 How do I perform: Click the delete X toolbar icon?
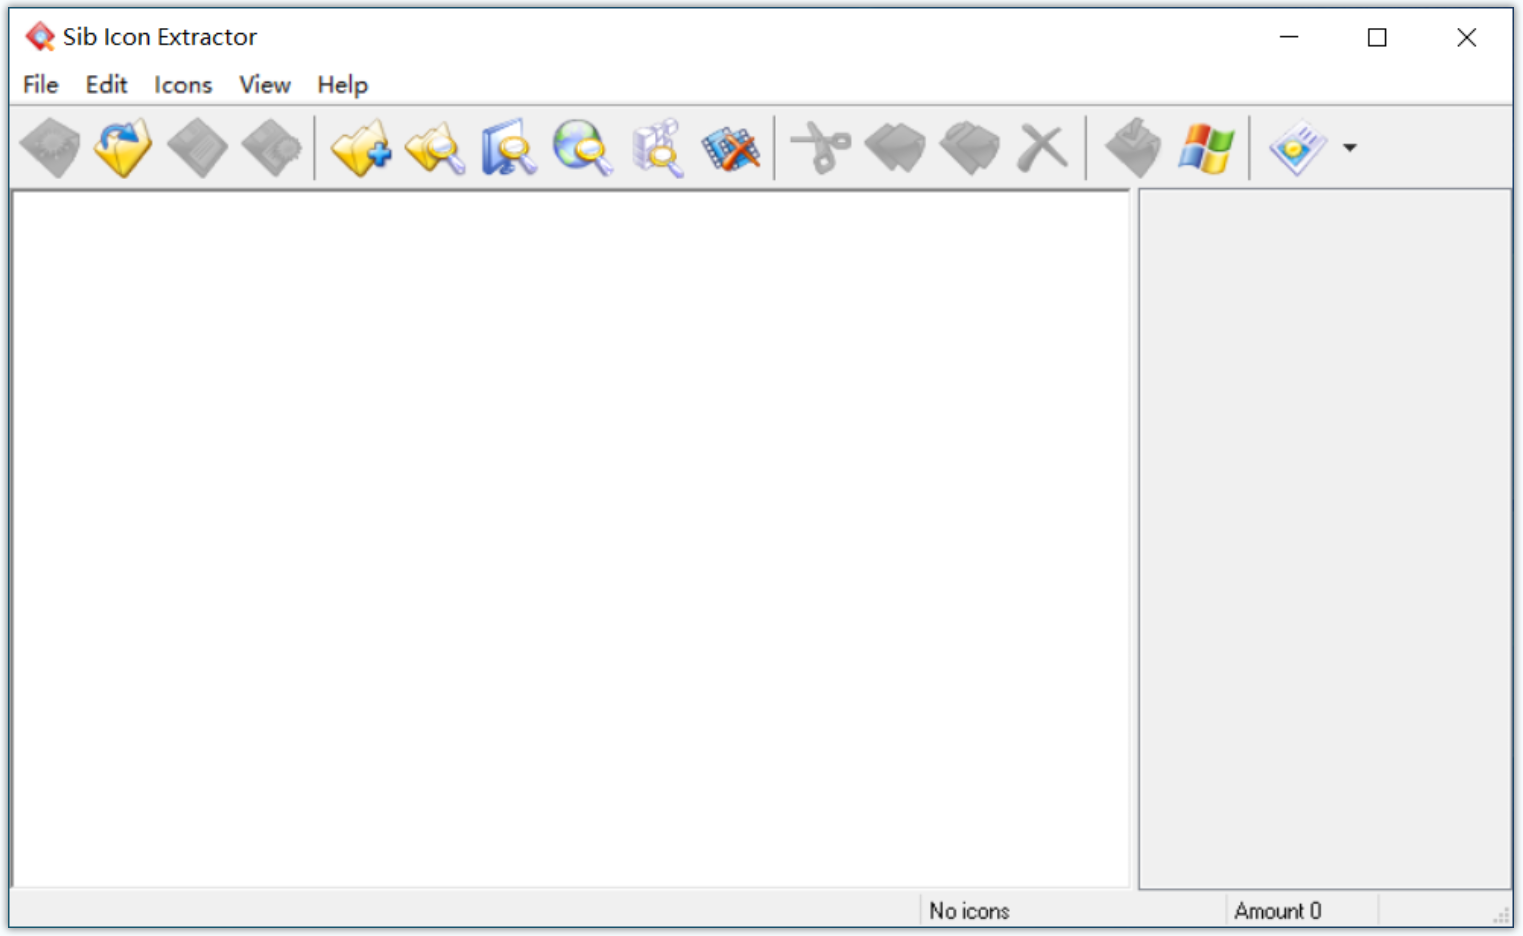(1043, 148)
